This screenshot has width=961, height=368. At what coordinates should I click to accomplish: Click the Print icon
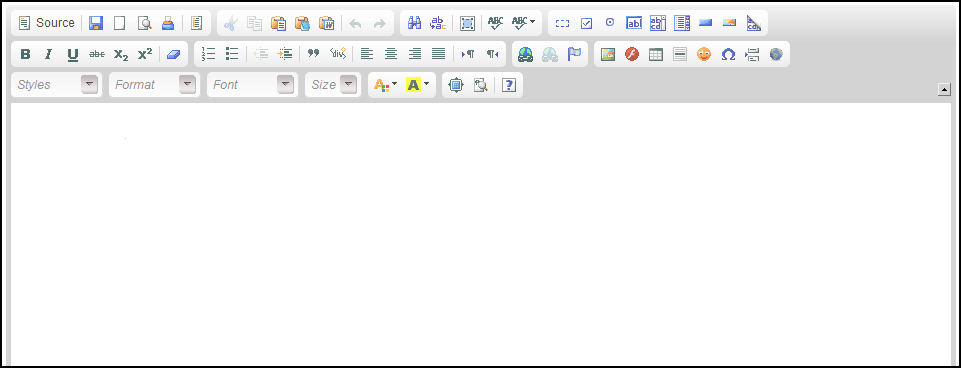[x=168, y=23]
